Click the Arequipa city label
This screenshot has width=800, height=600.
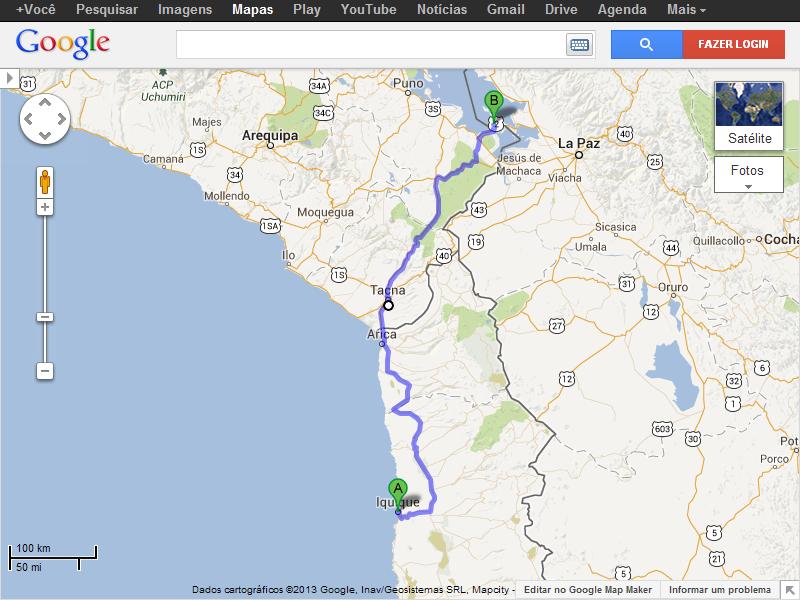click(270, 135)
